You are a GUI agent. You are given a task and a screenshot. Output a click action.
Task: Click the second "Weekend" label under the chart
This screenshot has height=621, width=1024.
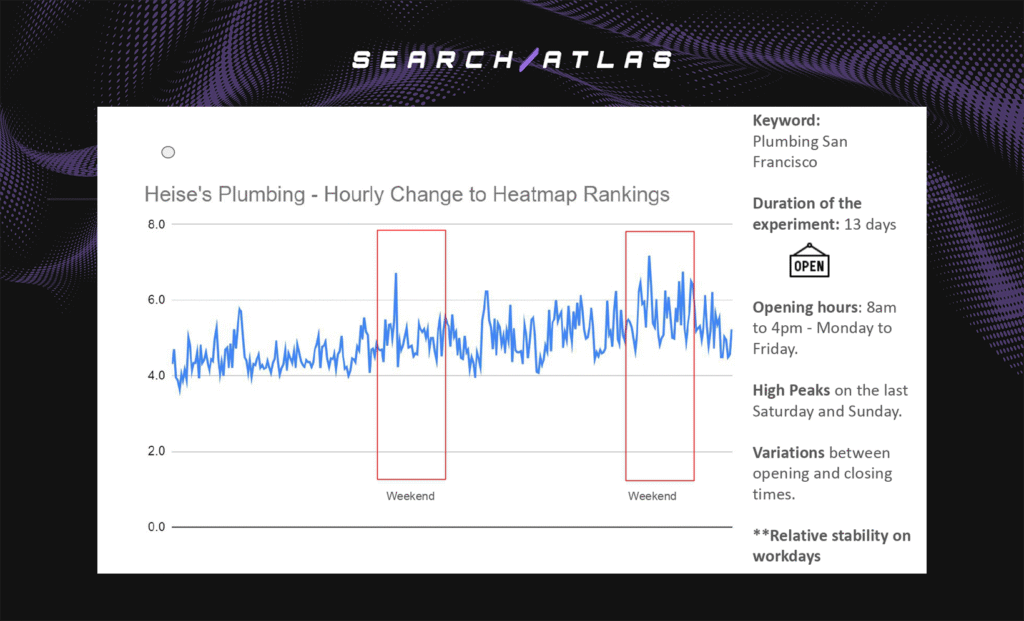click(652, 496)
